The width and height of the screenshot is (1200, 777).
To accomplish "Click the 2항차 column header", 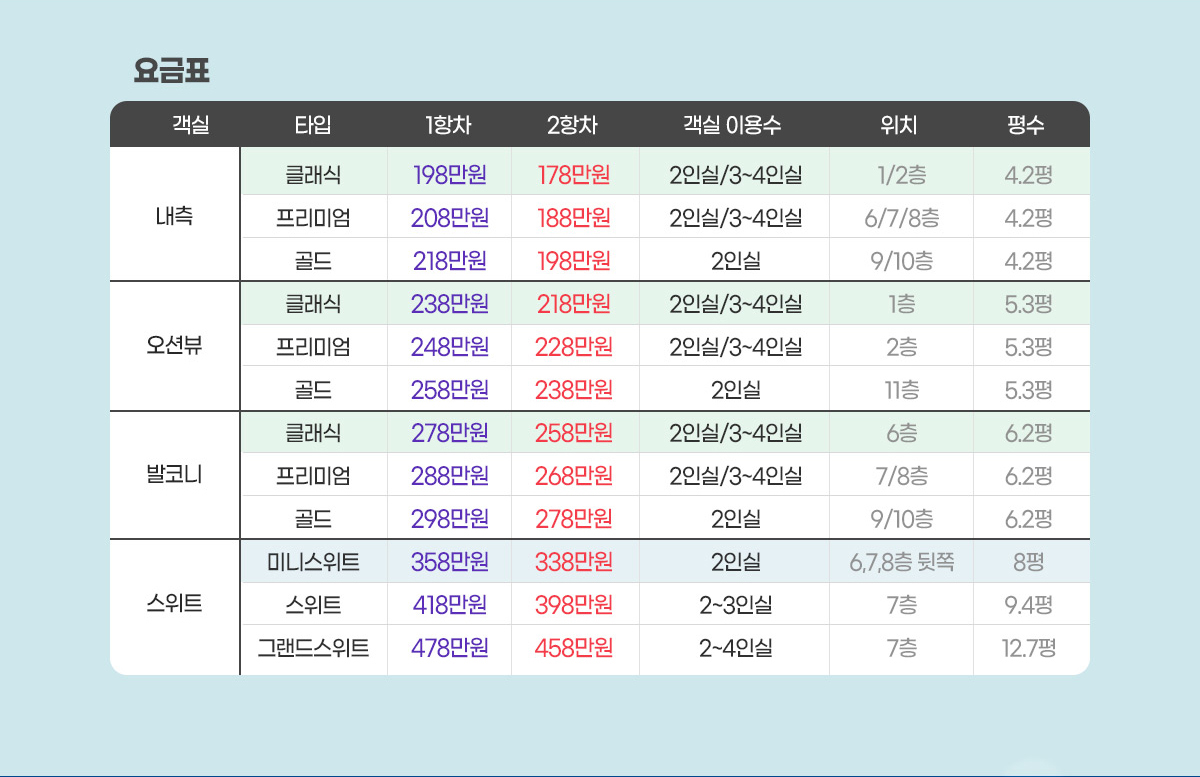I will click(573, 125).
